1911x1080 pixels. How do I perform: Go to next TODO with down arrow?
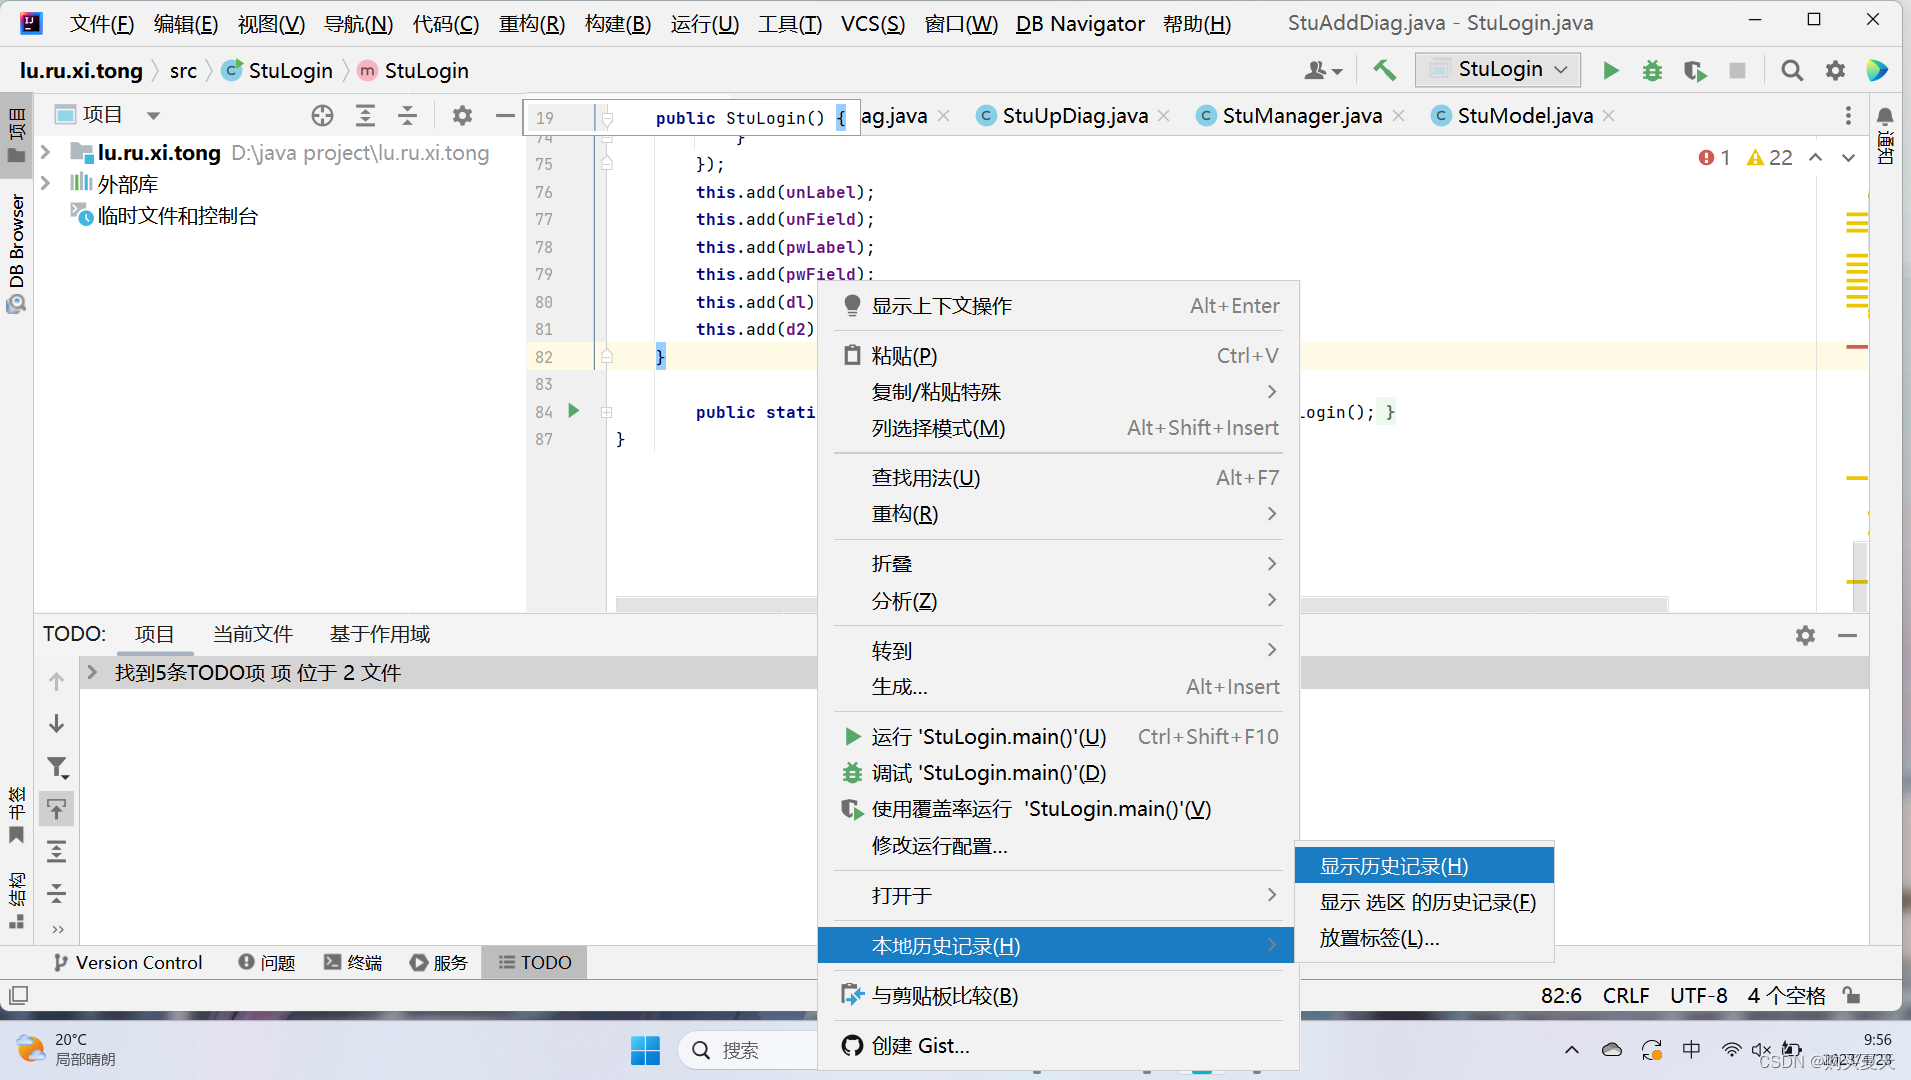pyautogui.click(x=57, y=723)
